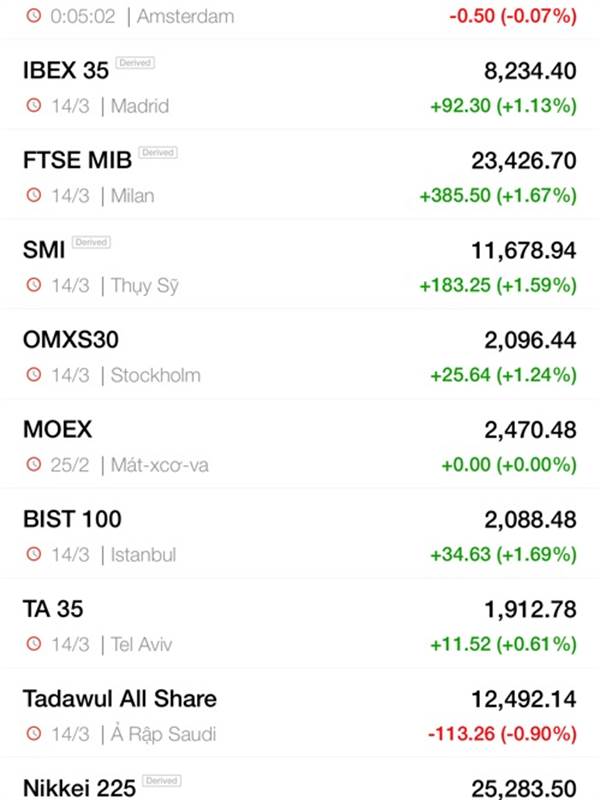The width and height of the screenshot is (600, 800).
Task: Open the Tadawul All Share index
Action: [x=119, y=698]
